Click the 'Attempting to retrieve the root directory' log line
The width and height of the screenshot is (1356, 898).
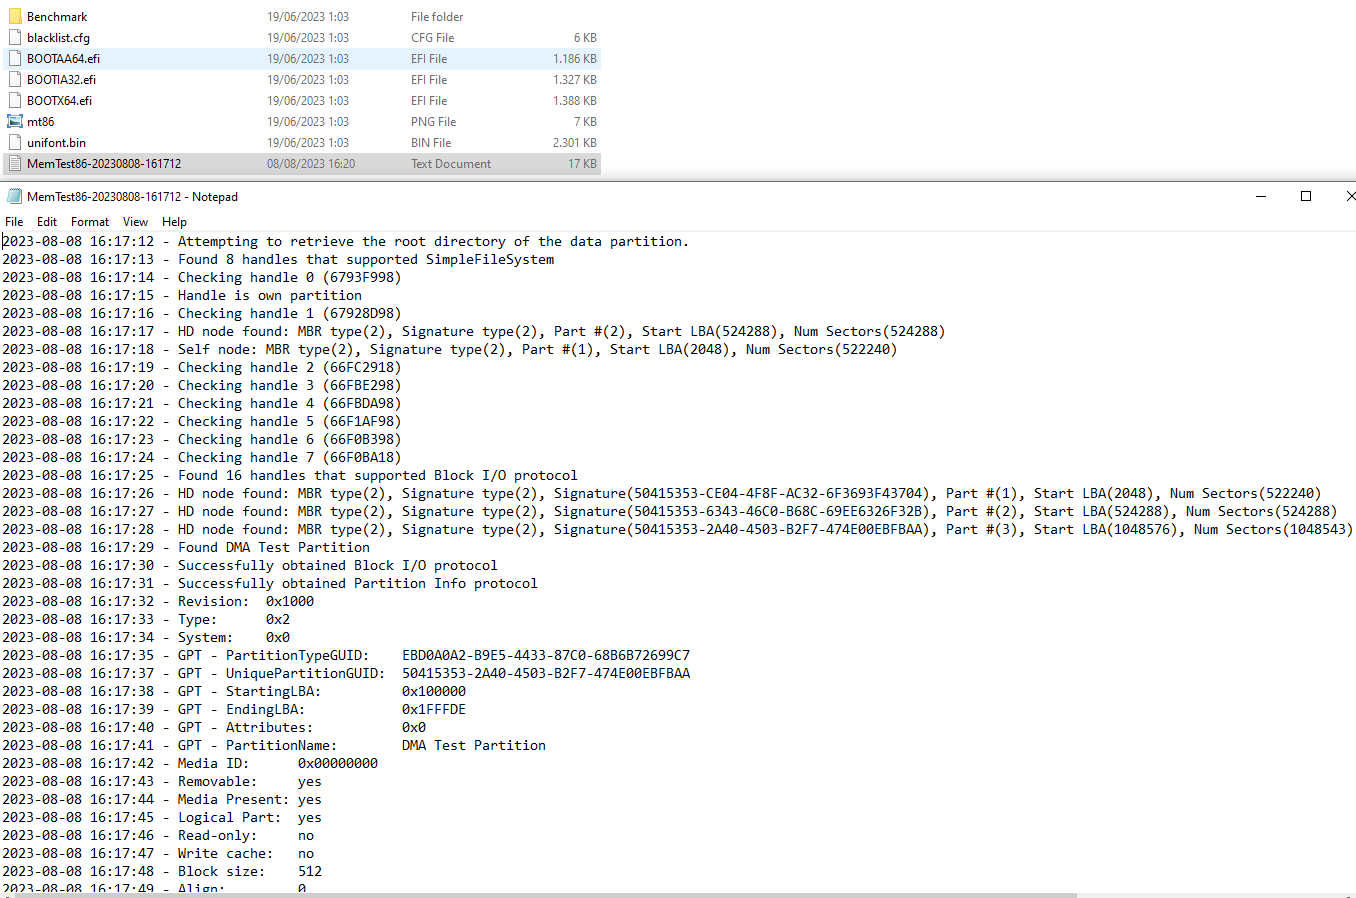[345, 241]
